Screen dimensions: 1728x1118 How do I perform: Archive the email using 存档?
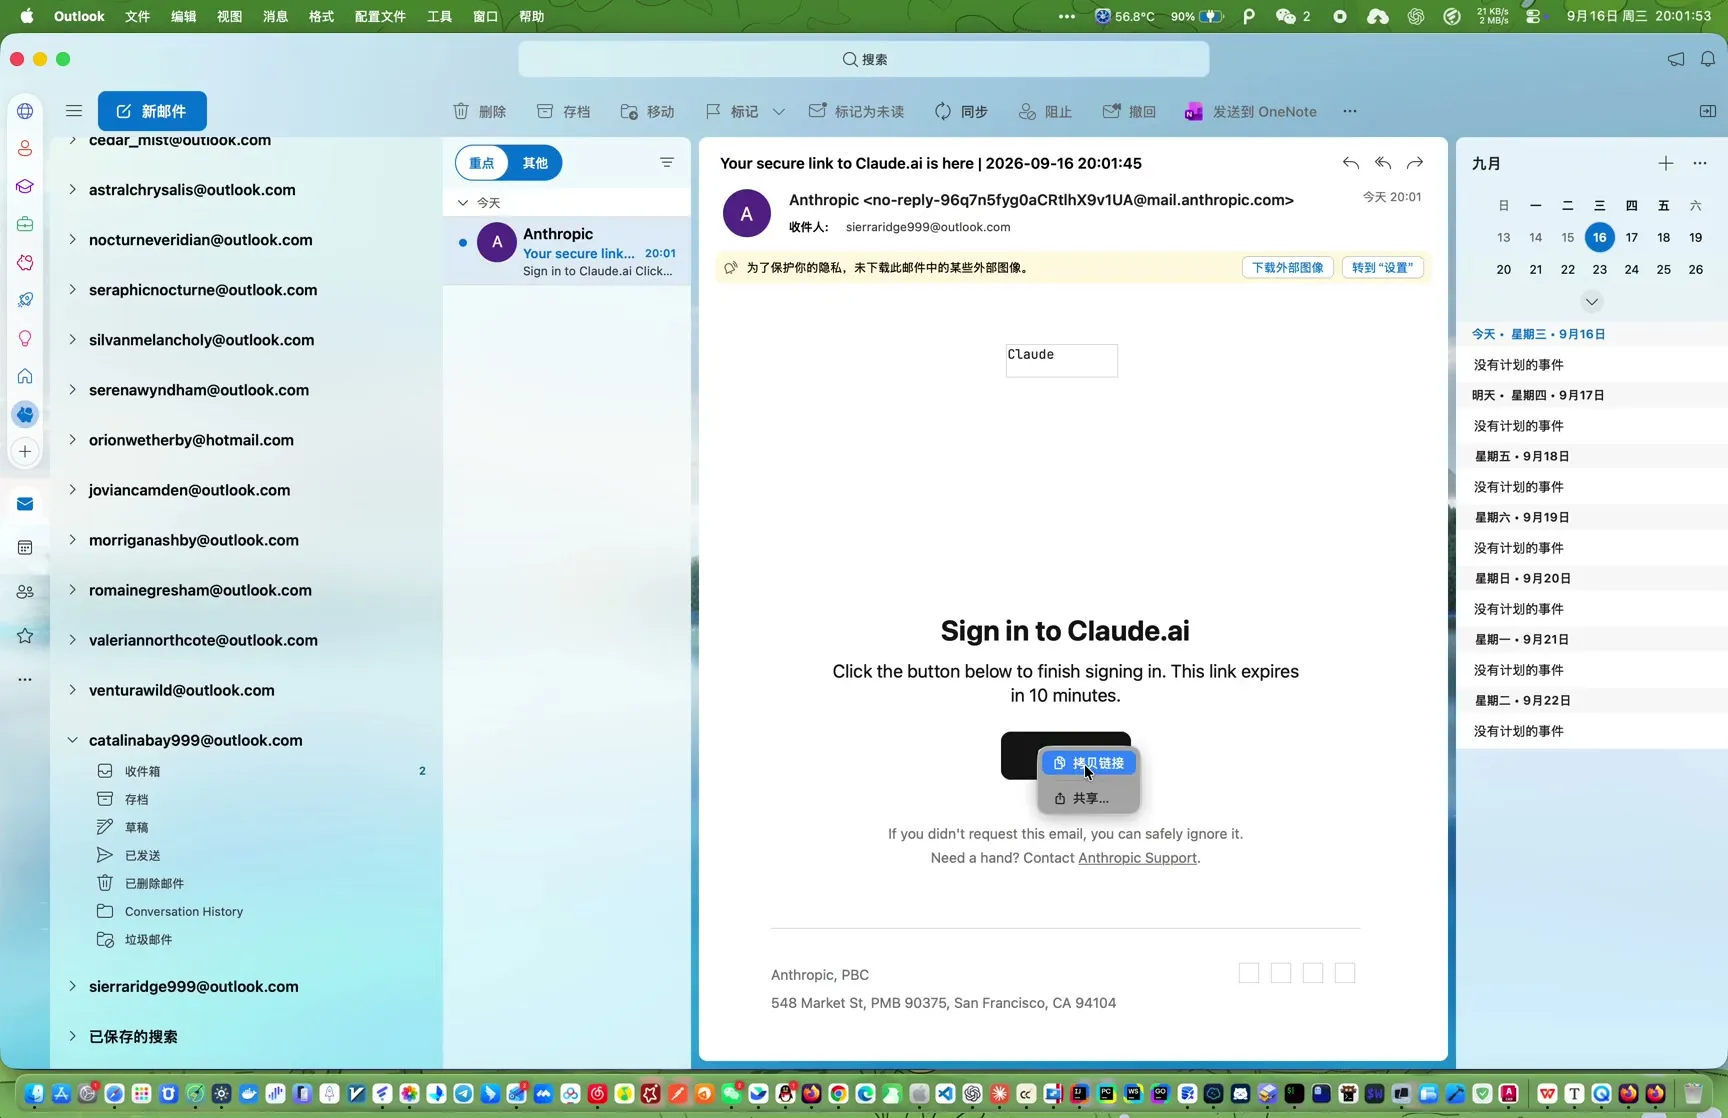(x=563, y=111)
